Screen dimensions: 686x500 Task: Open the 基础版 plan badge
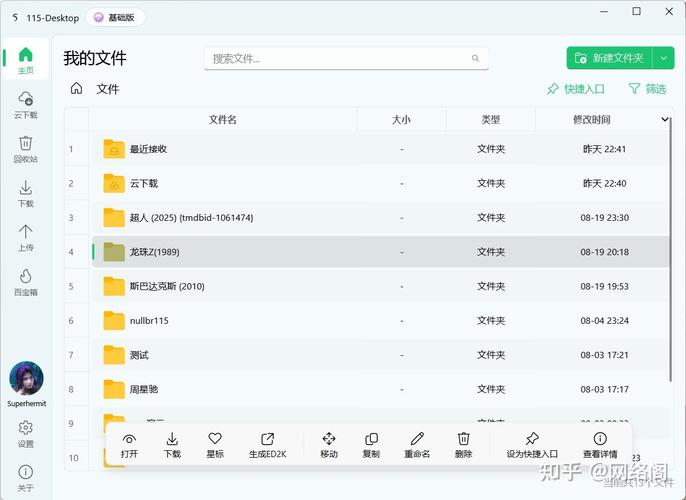pyautogui.click(x=117, y=17)
